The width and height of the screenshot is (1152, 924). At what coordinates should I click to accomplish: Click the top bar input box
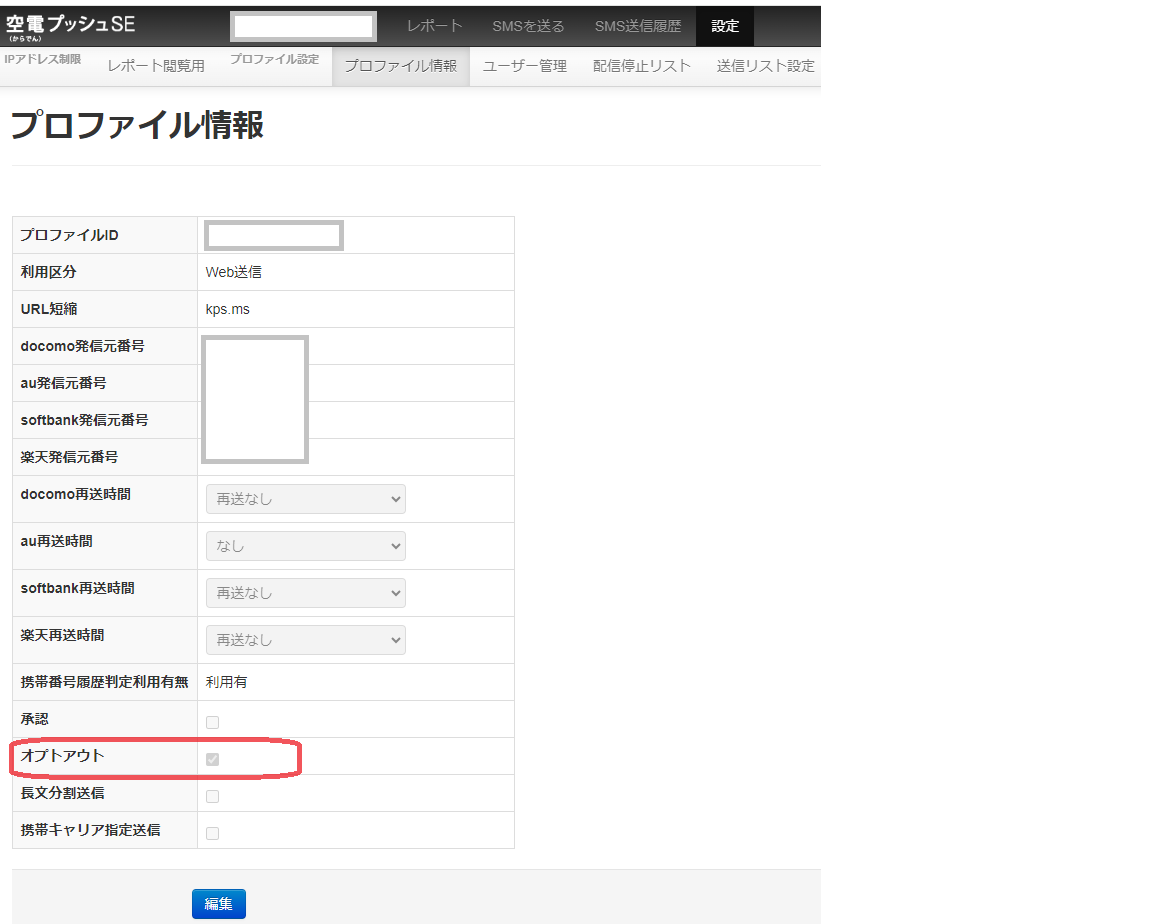[x=303, y=26]
